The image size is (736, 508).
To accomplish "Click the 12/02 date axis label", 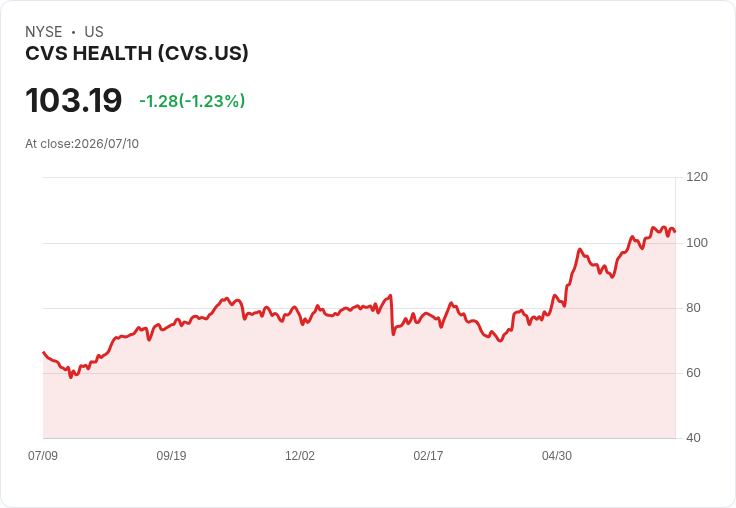I will coord(300,455).
